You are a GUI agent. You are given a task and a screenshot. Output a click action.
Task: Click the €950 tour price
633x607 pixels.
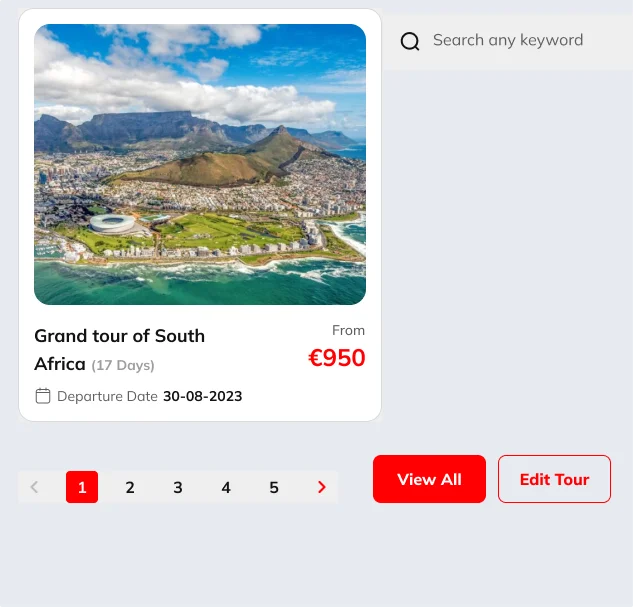(x=337, y=358)
